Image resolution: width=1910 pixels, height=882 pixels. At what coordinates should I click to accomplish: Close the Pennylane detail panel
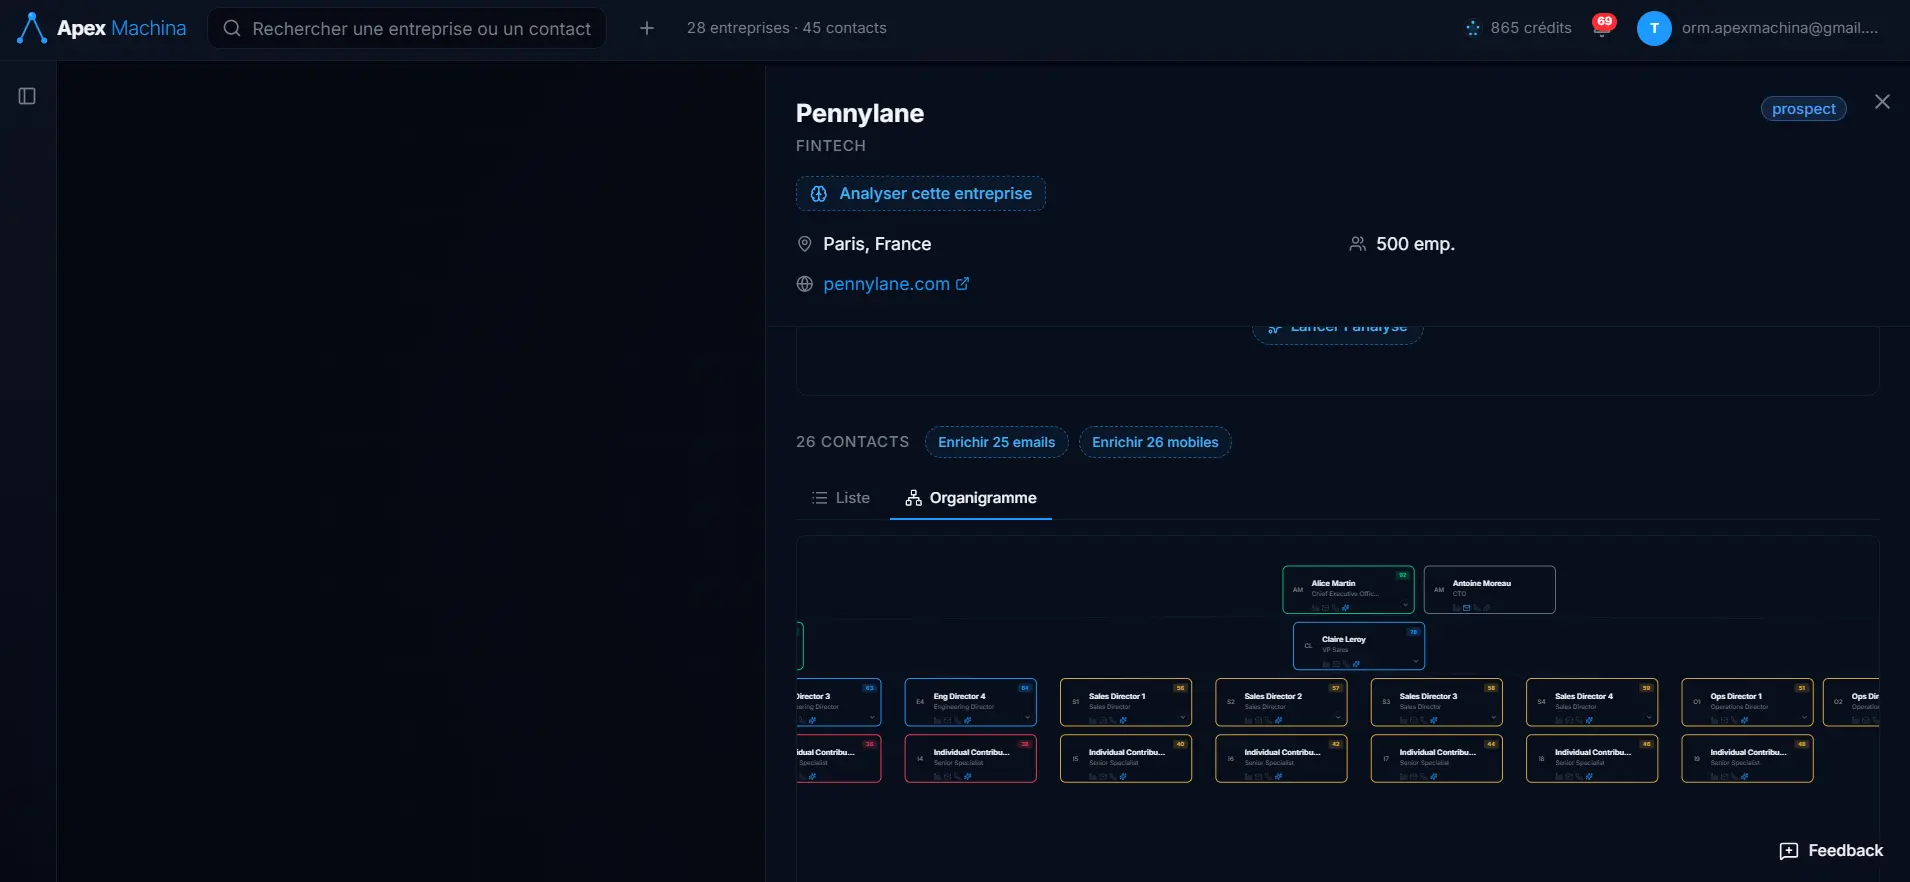click(x=1882, y=102)
